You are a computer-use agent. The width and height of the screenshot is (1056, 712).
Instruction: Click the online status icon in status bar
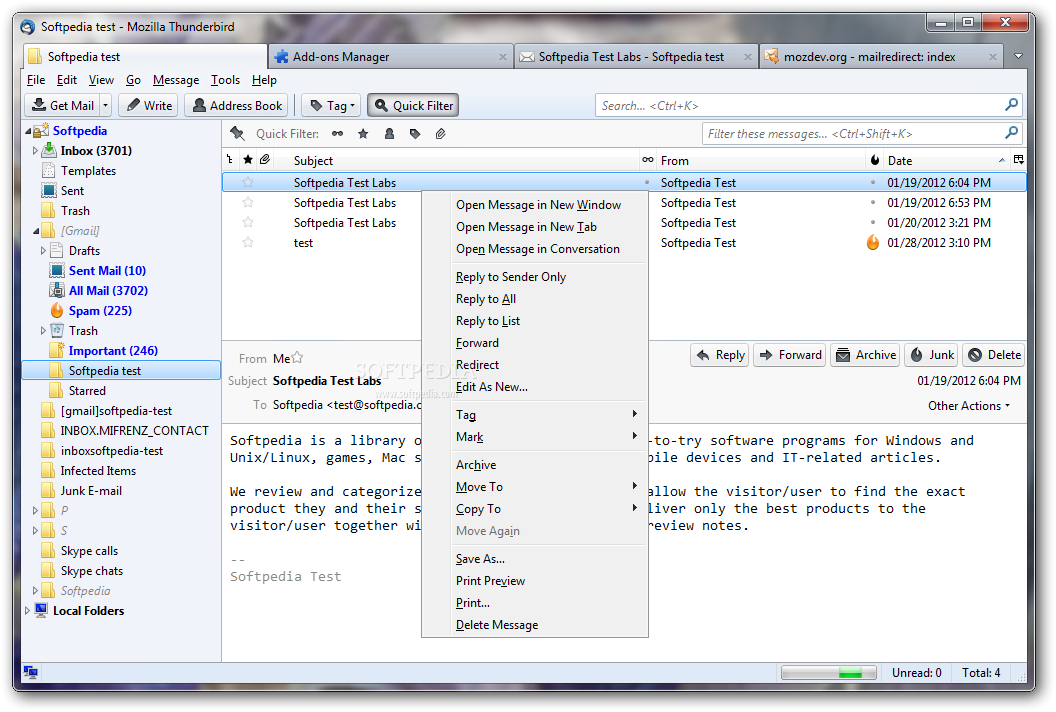click(31, 672)
